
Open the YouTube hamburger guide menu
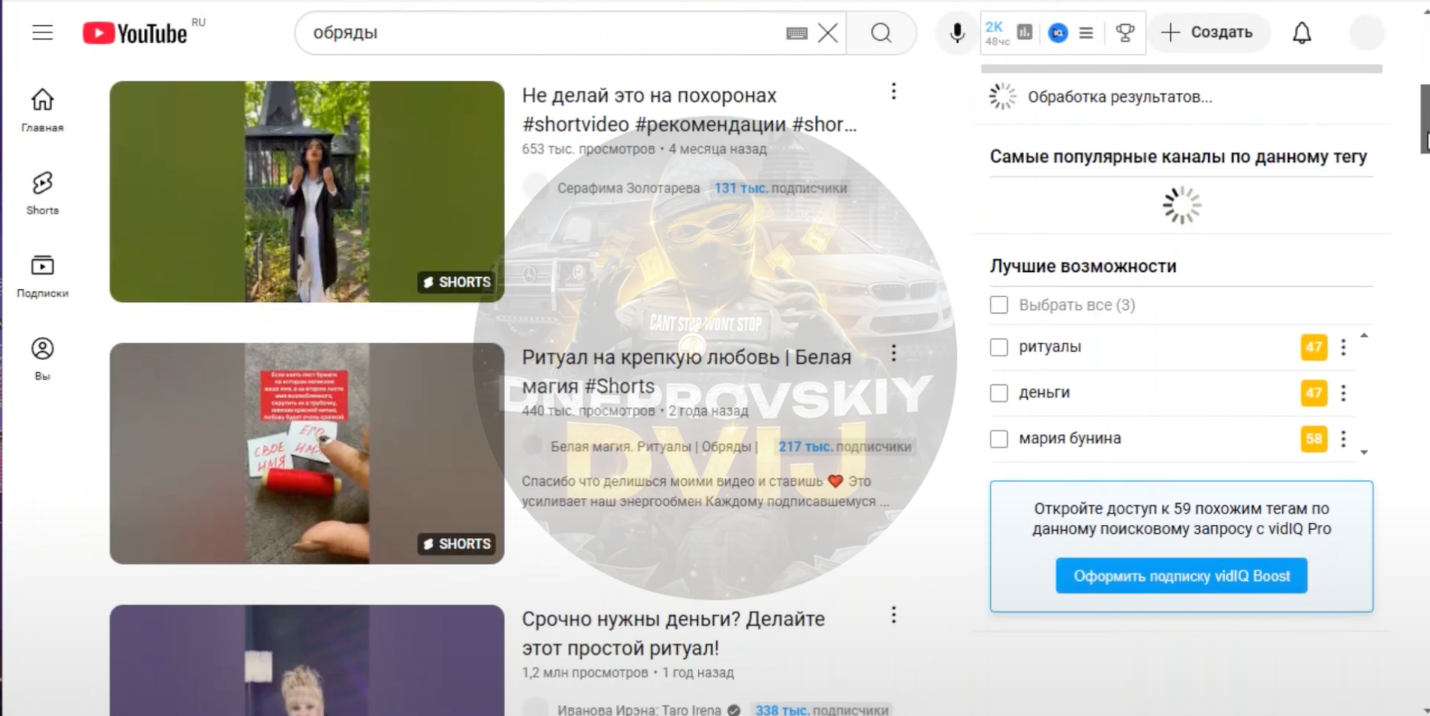[x=42, y=33]
